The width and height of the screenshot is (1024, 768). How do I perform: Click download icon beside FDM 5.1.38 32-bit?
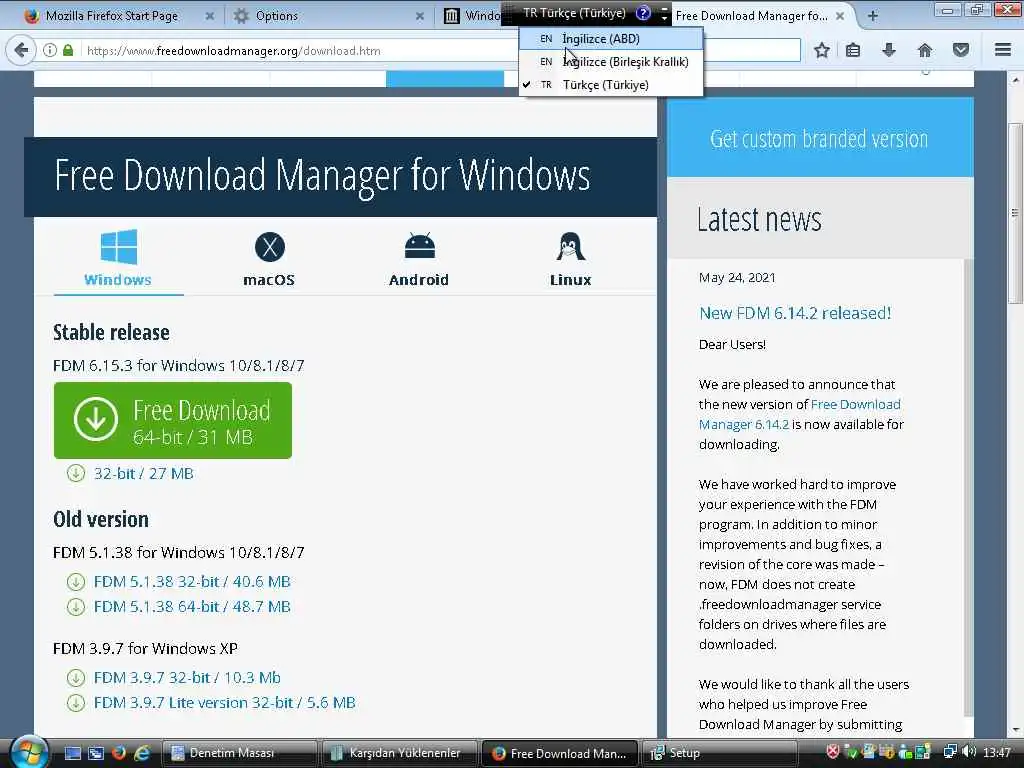(x=76, y=581)
